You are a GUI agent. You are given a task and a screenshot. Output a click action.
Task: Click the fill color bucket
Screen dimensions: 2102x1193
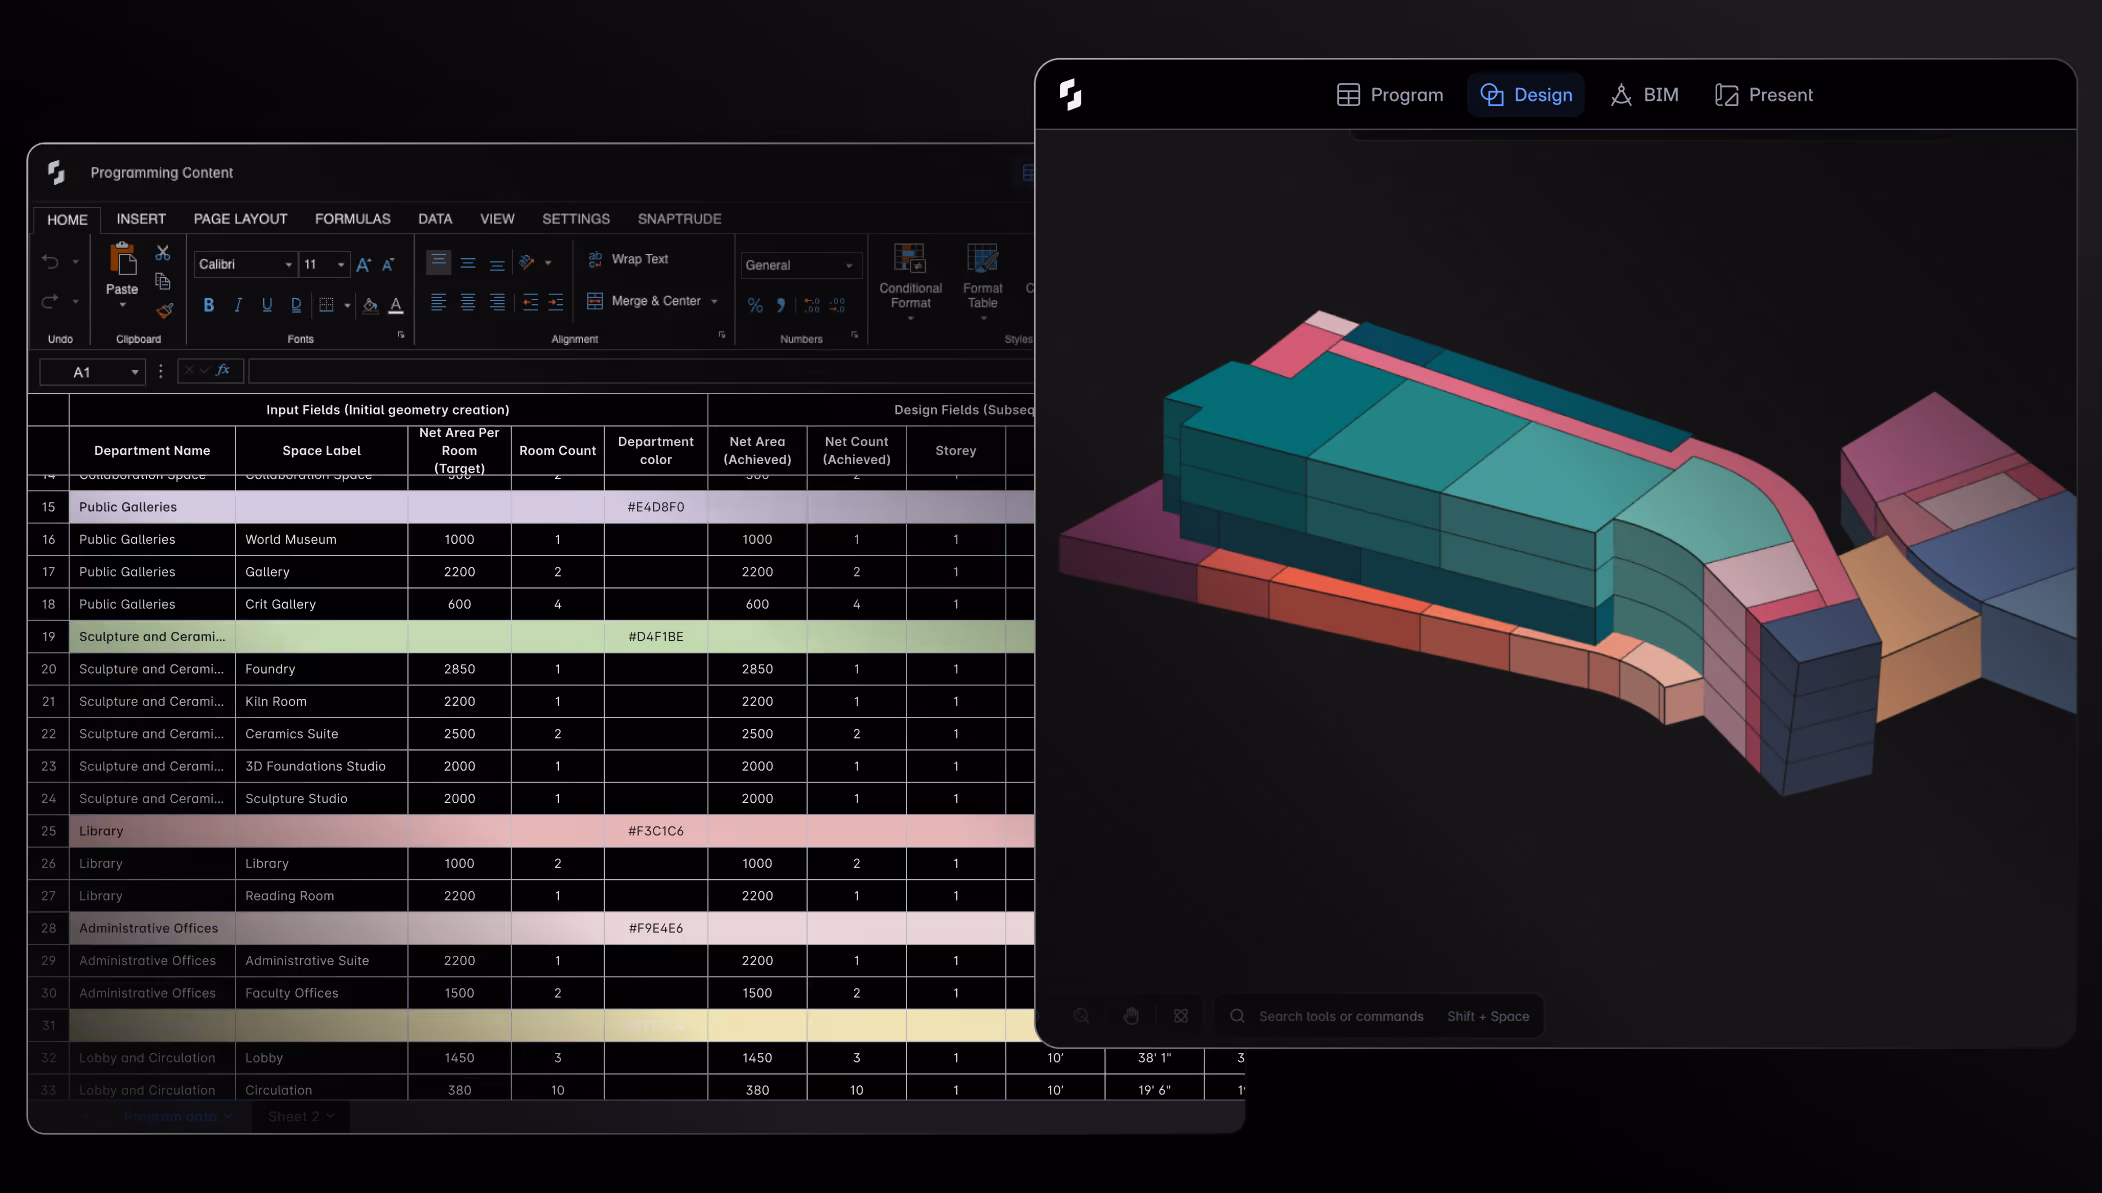click(x=370, y=305)
